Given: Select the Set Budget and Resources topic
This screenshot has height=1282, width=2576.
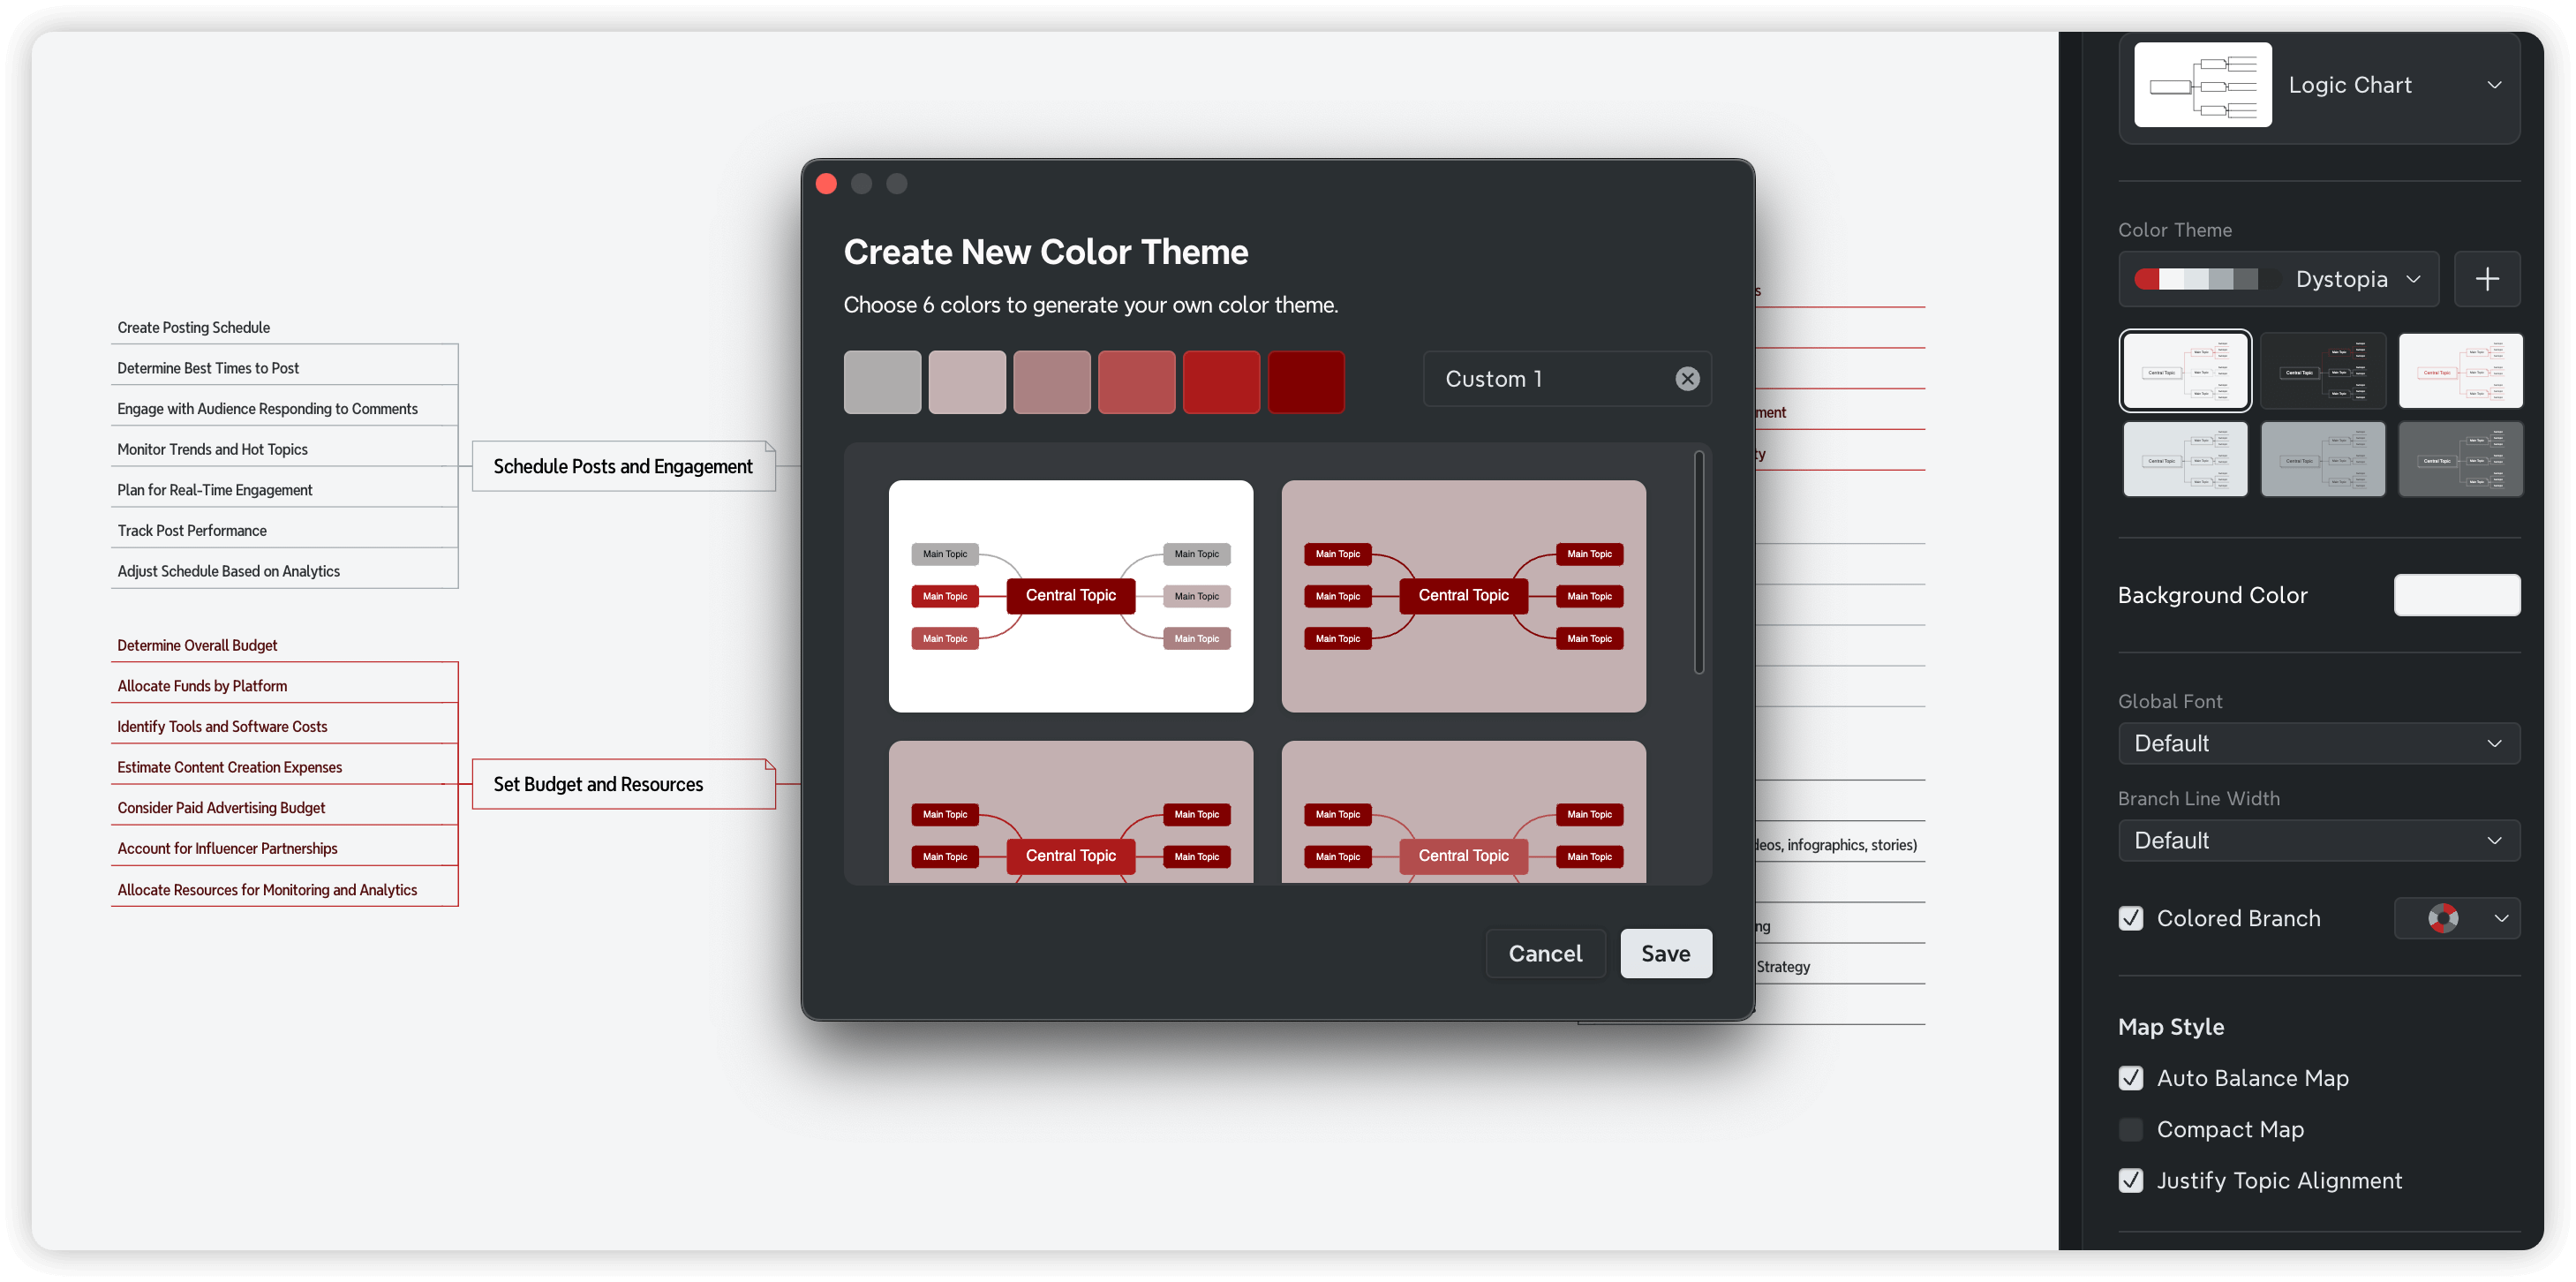Looking at the screenshot, I should coord(623,784).
